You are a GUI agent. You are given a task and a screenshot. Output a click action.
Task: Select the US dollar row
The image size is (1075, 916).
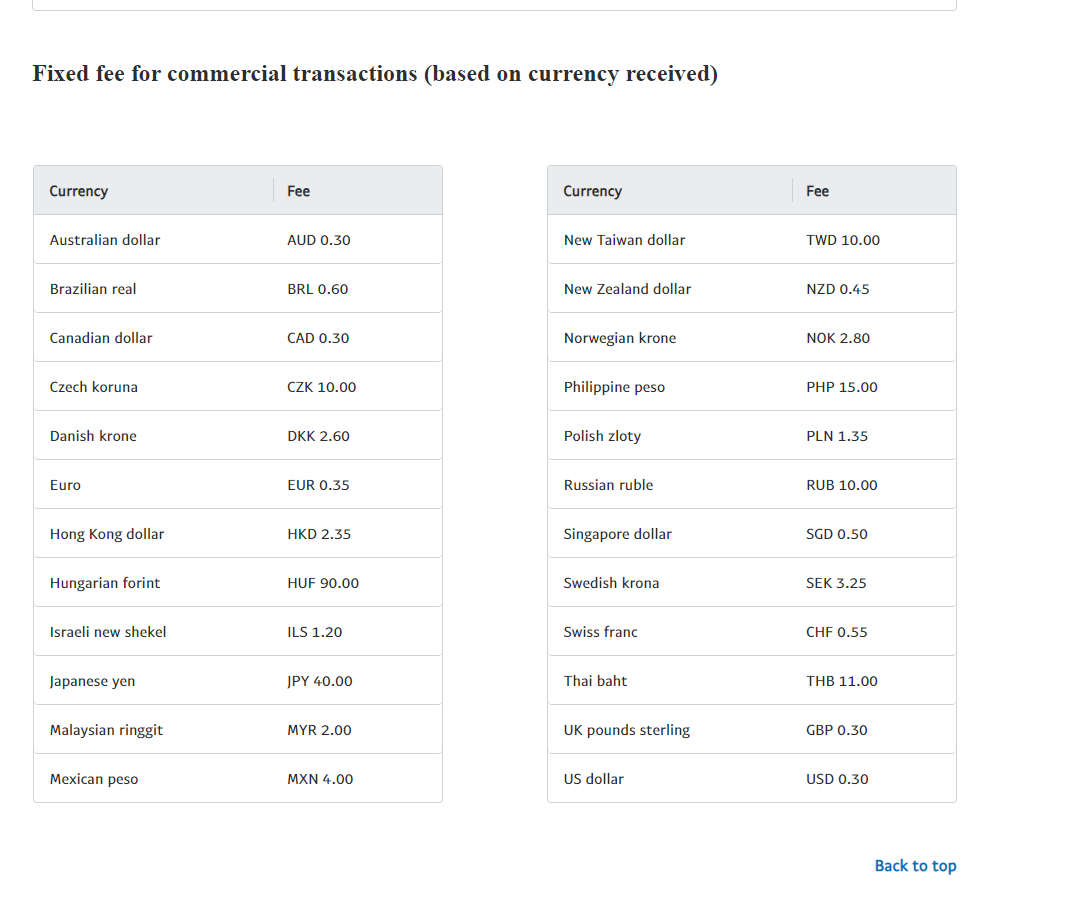[x=752, y=779]
